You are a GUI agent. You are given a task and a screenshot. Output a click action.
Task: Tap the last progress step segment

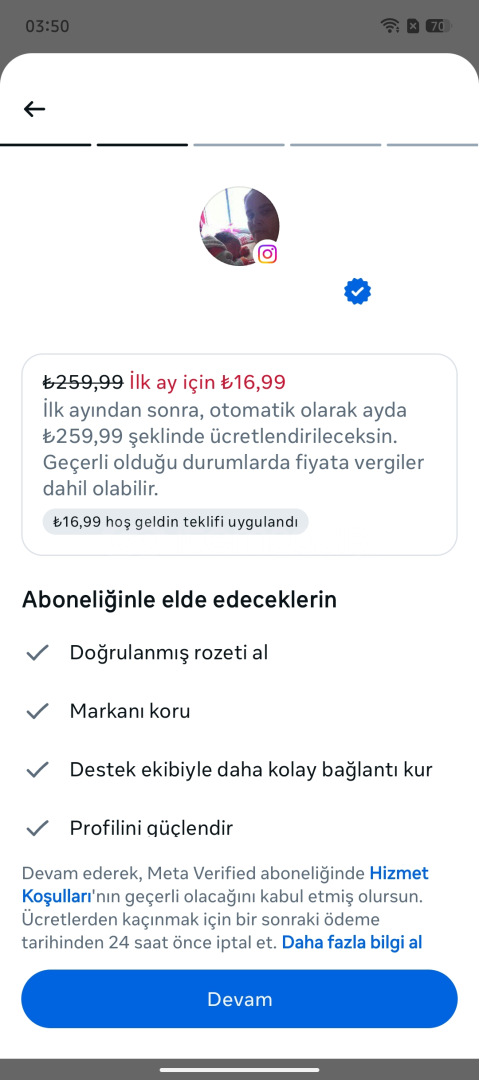tap(433, 145)
